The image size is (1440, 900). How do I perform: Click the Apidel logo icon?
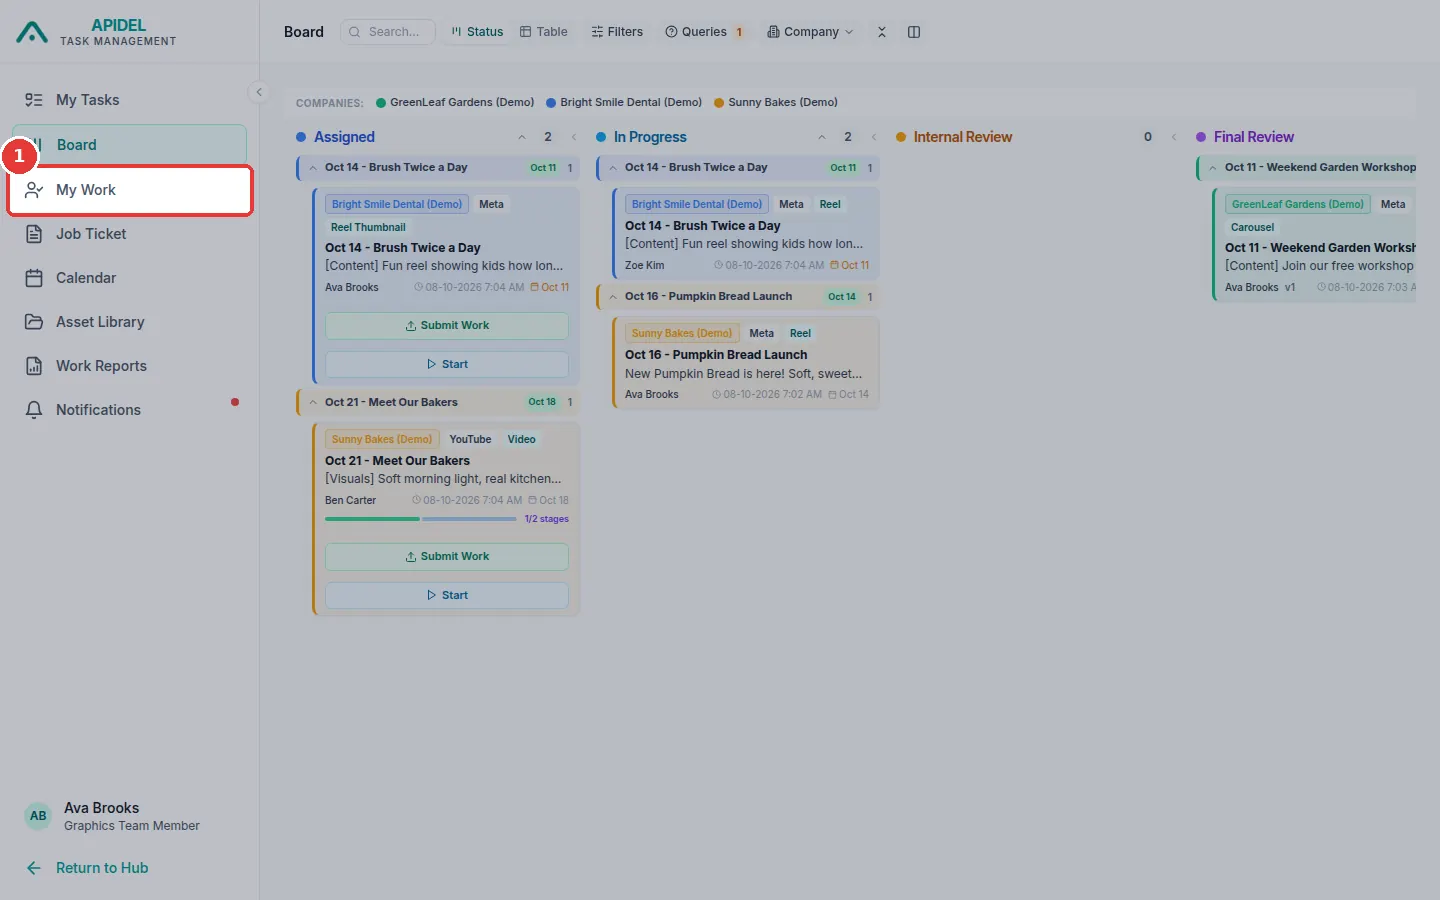[x=32, y=32]
